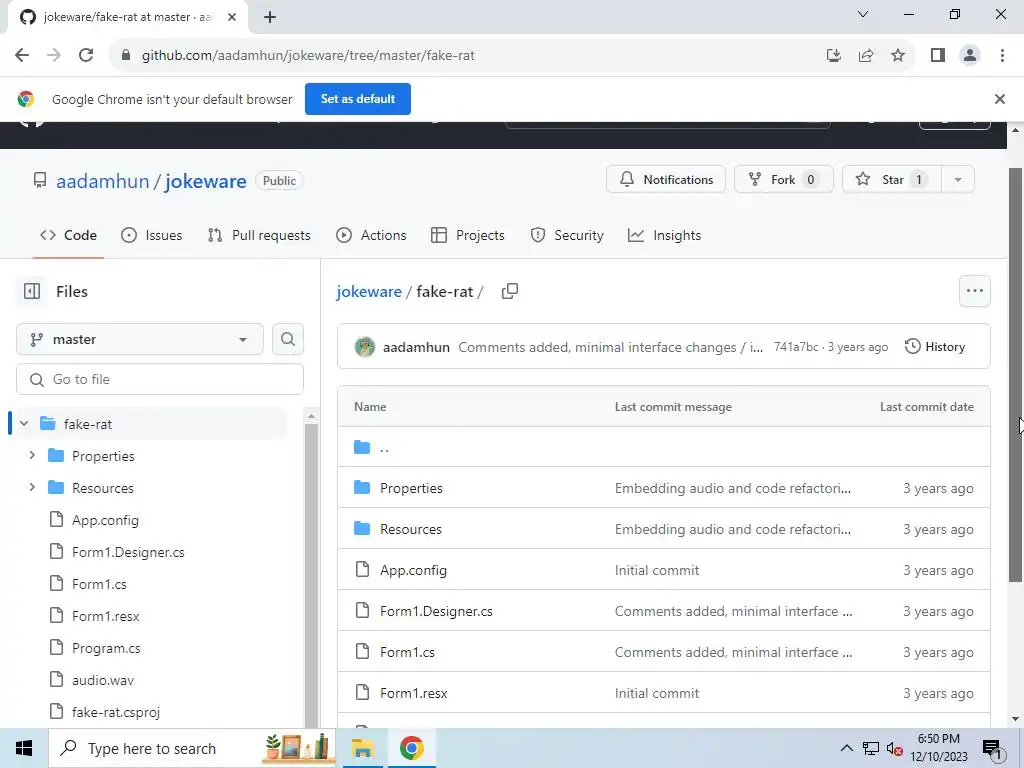
Task: Open App.config in the file table
Action: pyautogui.click(x=413, y=570)
